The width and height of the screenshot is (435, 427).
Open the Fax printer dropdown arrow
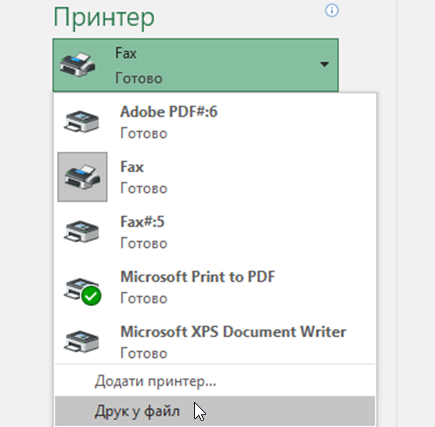point(324,64)
